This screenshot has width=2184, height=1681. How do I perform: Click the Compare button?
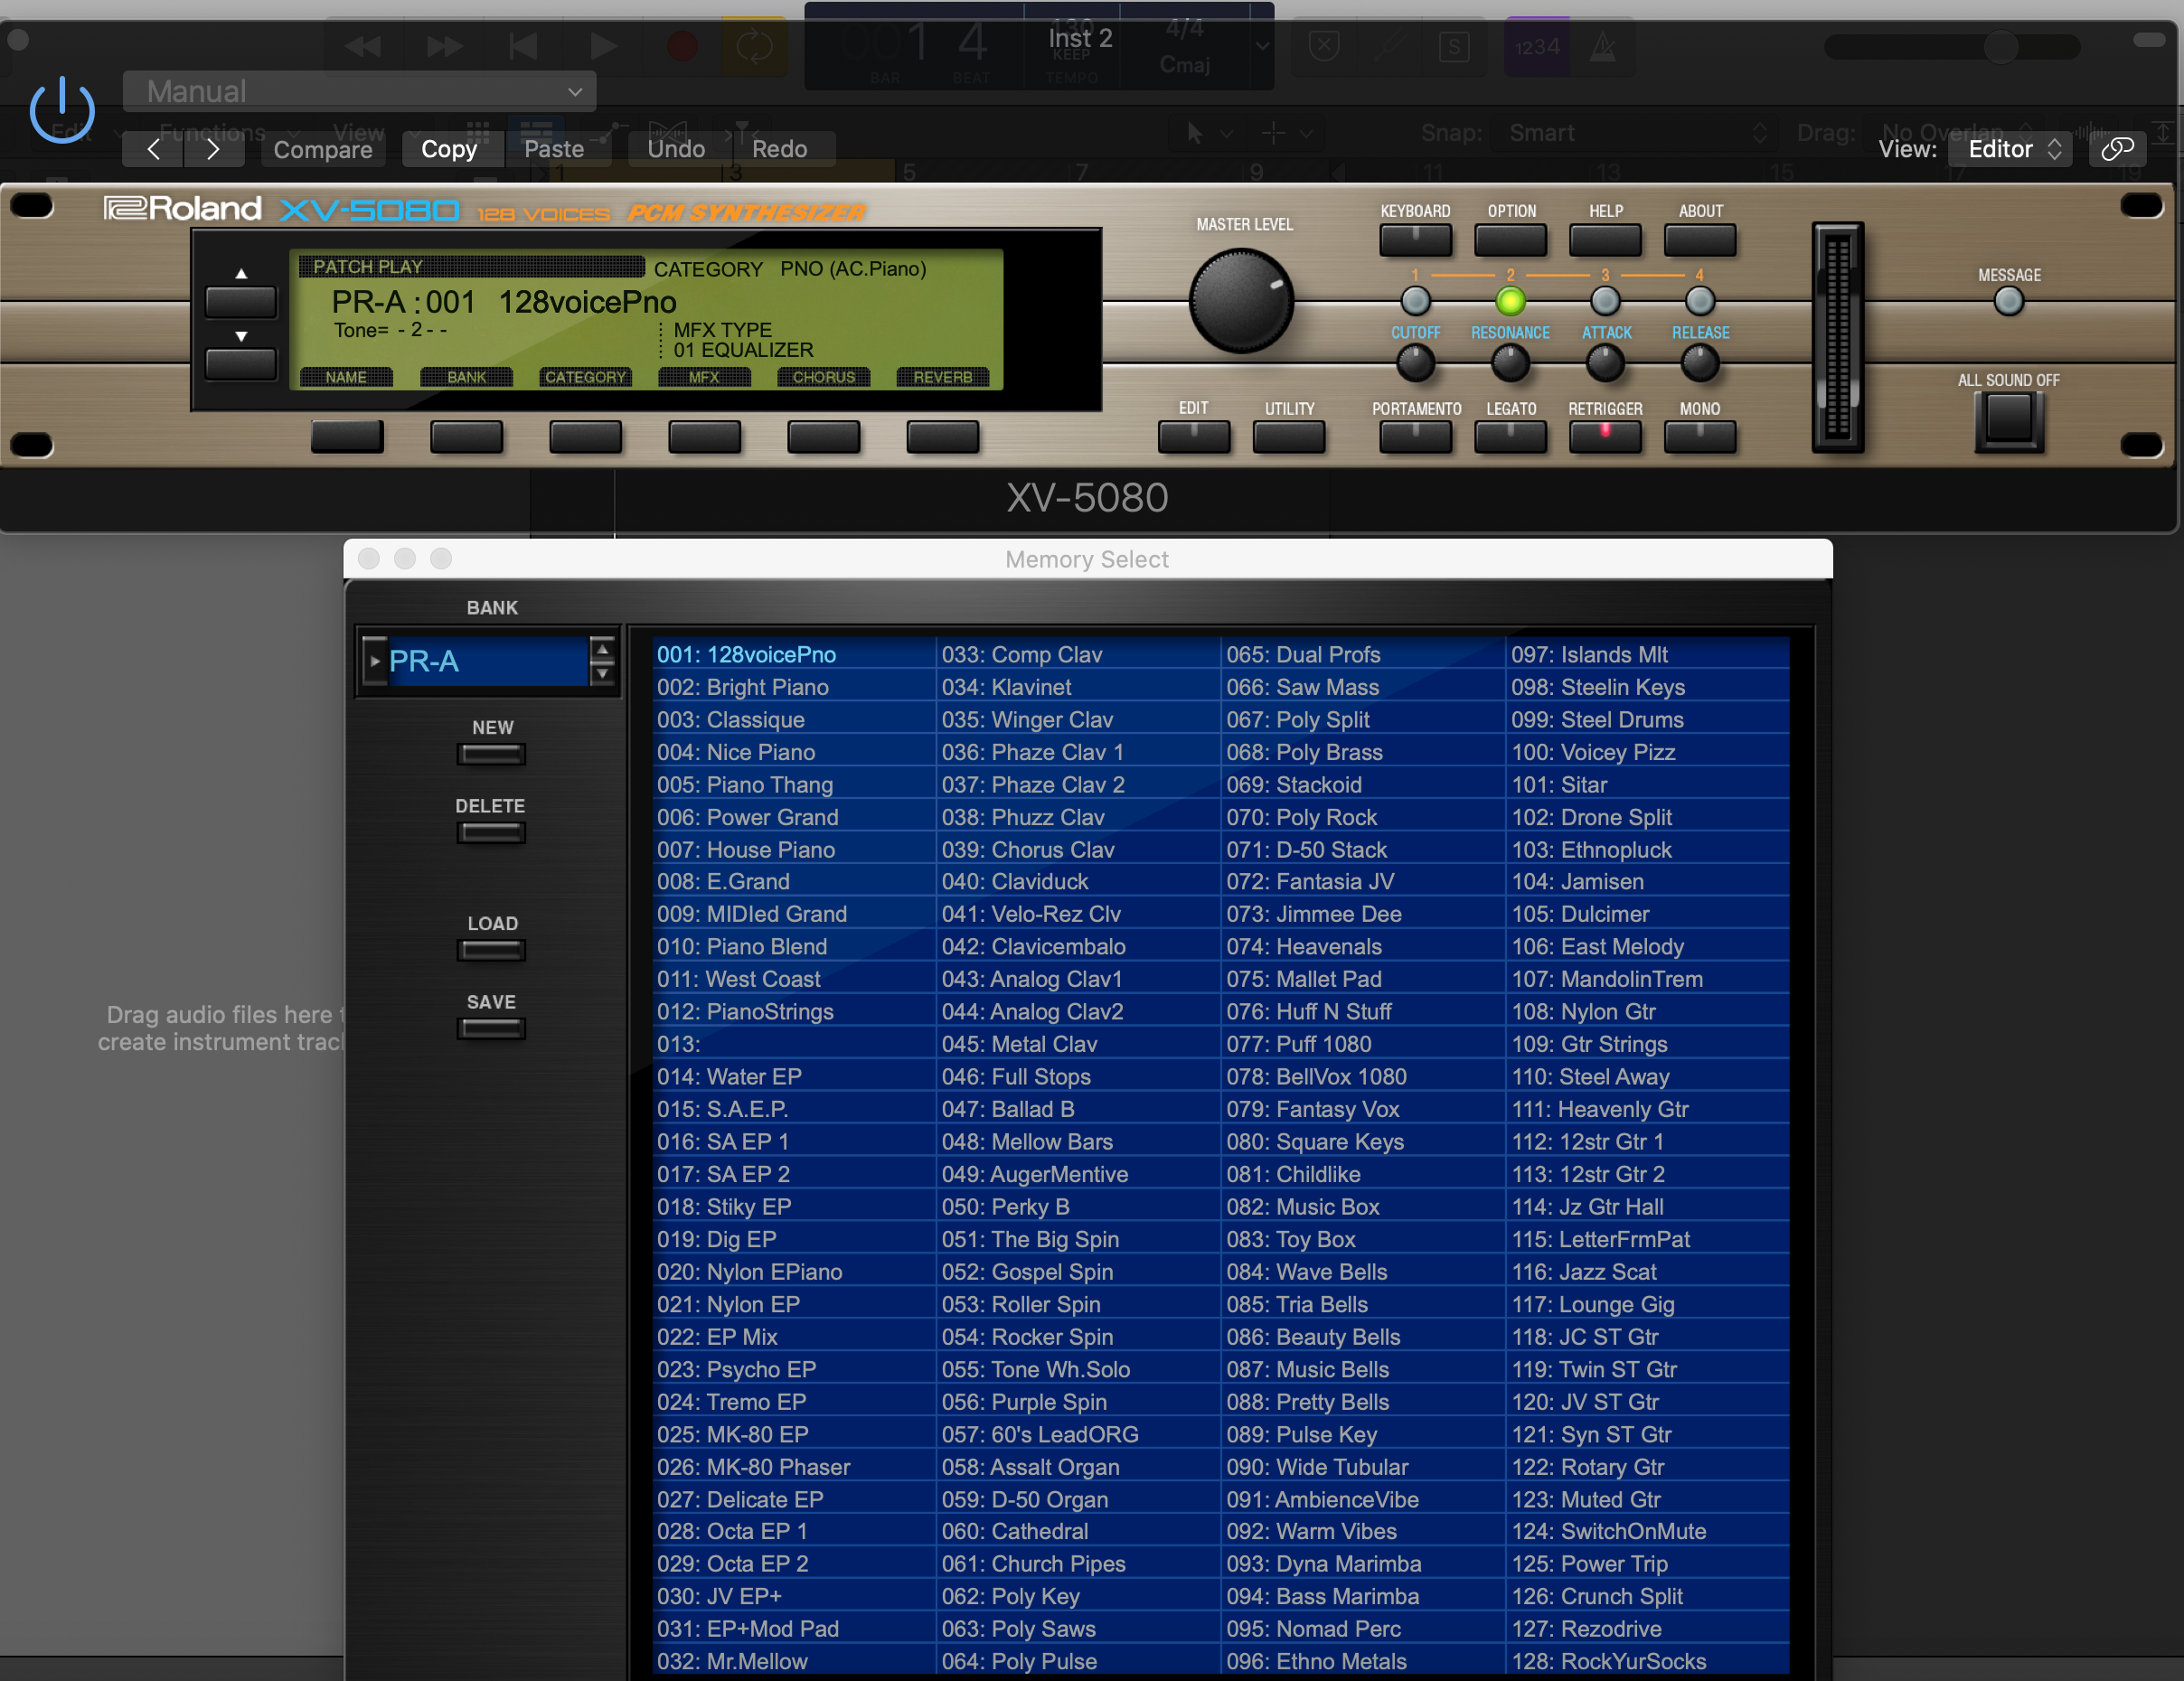click(322, 149)
